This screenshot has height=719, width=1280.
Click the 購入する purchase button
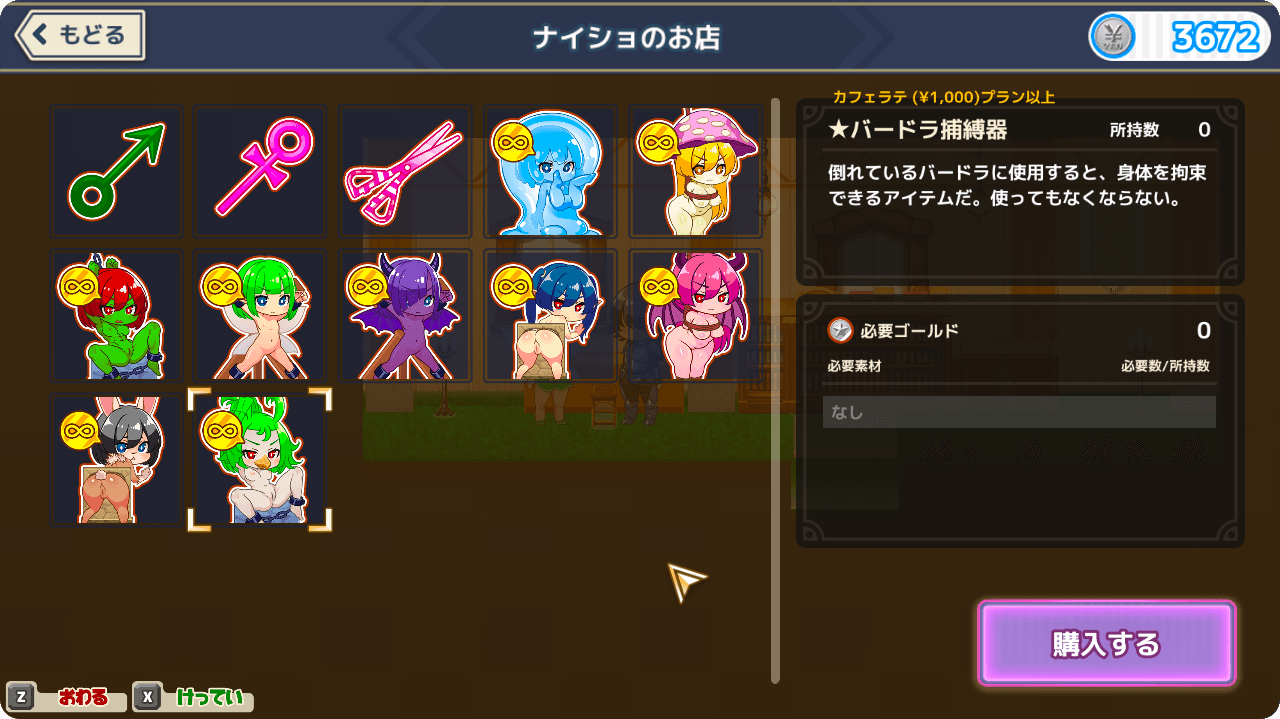(1107, 644)
